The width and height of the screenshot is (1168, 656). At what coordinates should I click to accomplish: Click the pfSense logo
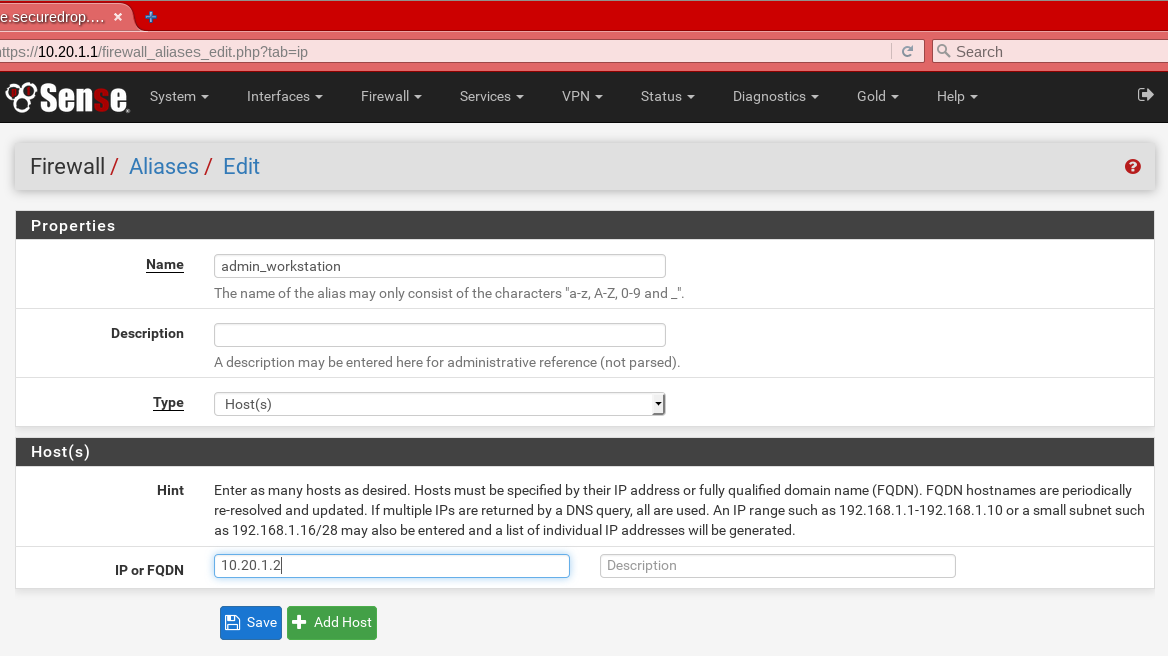(67, 97)
